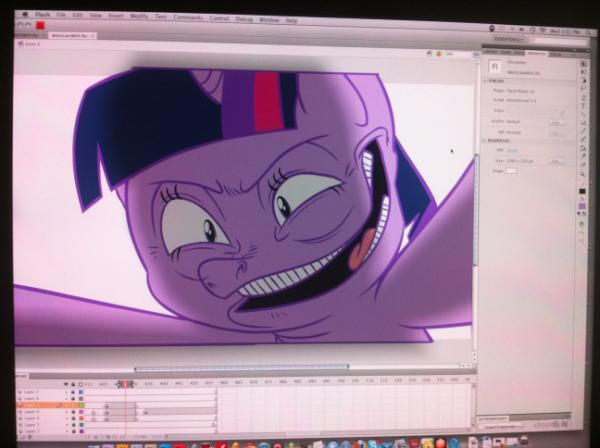Click the Edit button next to Profile: Default
Screen dimensions: 600x448
557,122
